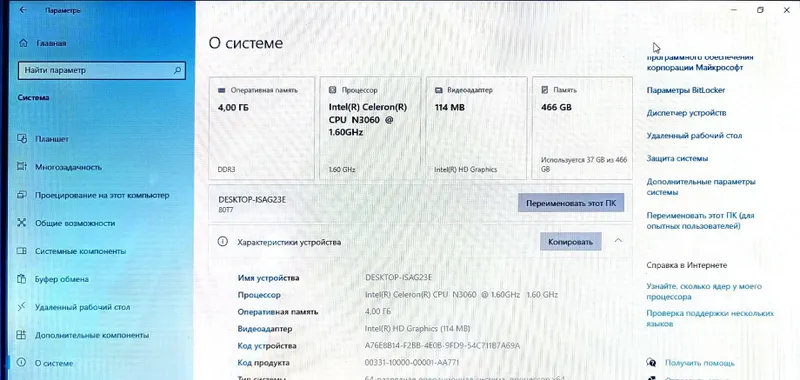Viewport: 800px width, 380px height.
Task: Open Дополнительные параметры системы link
Action: [701, 187]
